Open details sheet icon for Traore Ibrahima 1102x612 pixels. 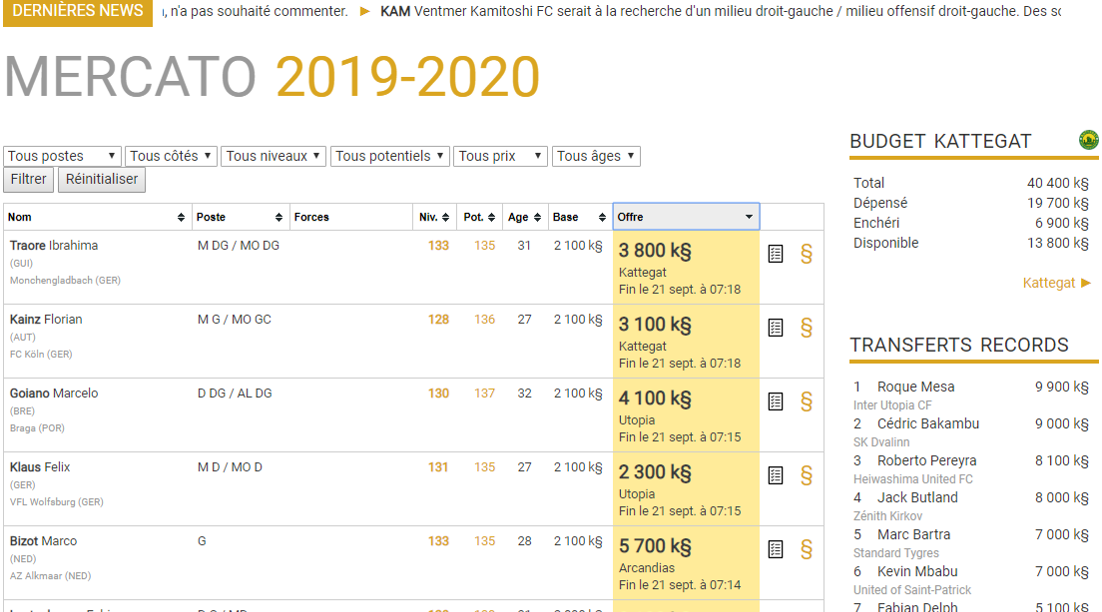[775, 254]
